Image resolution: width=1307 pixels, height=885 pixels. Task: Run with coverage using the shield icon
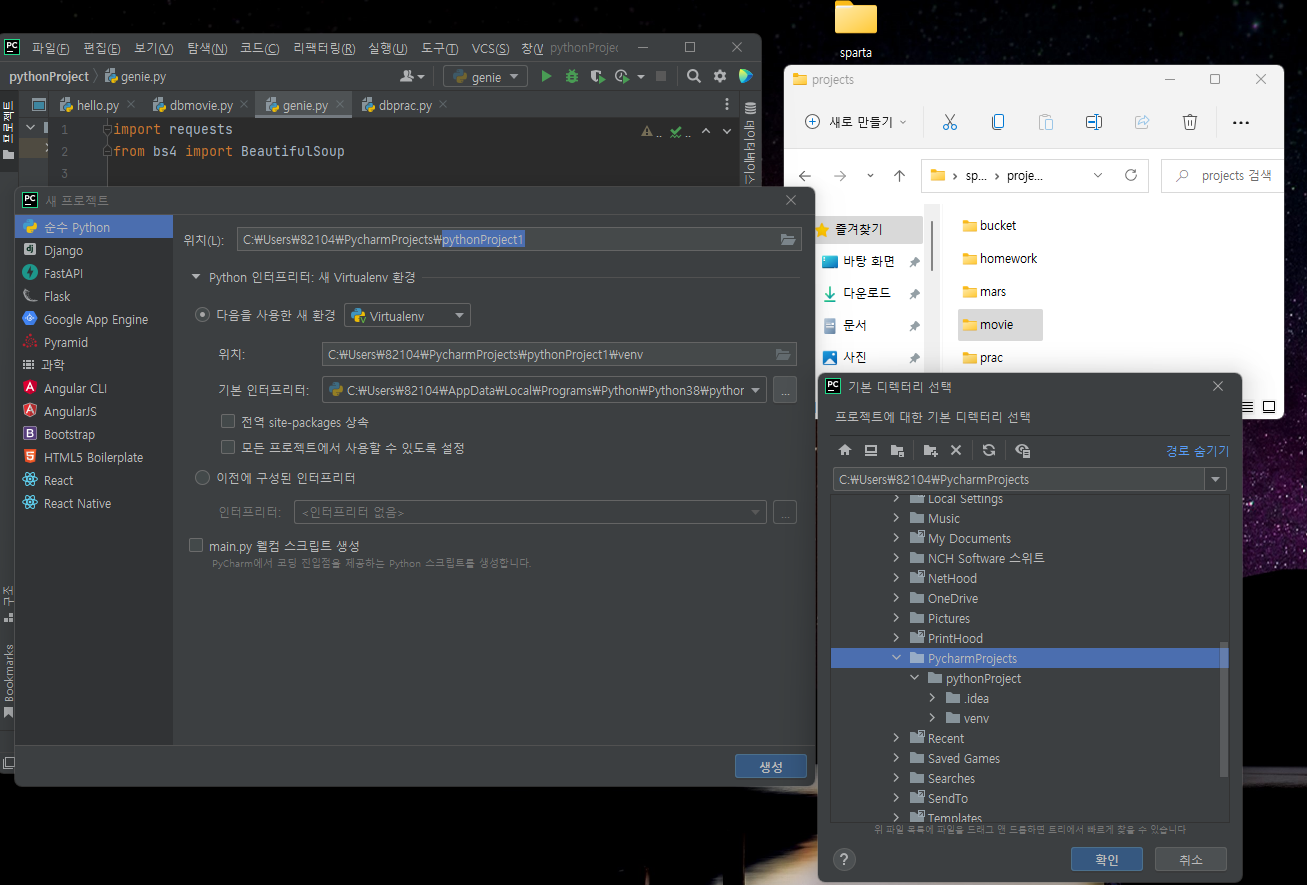coord(597,76)
